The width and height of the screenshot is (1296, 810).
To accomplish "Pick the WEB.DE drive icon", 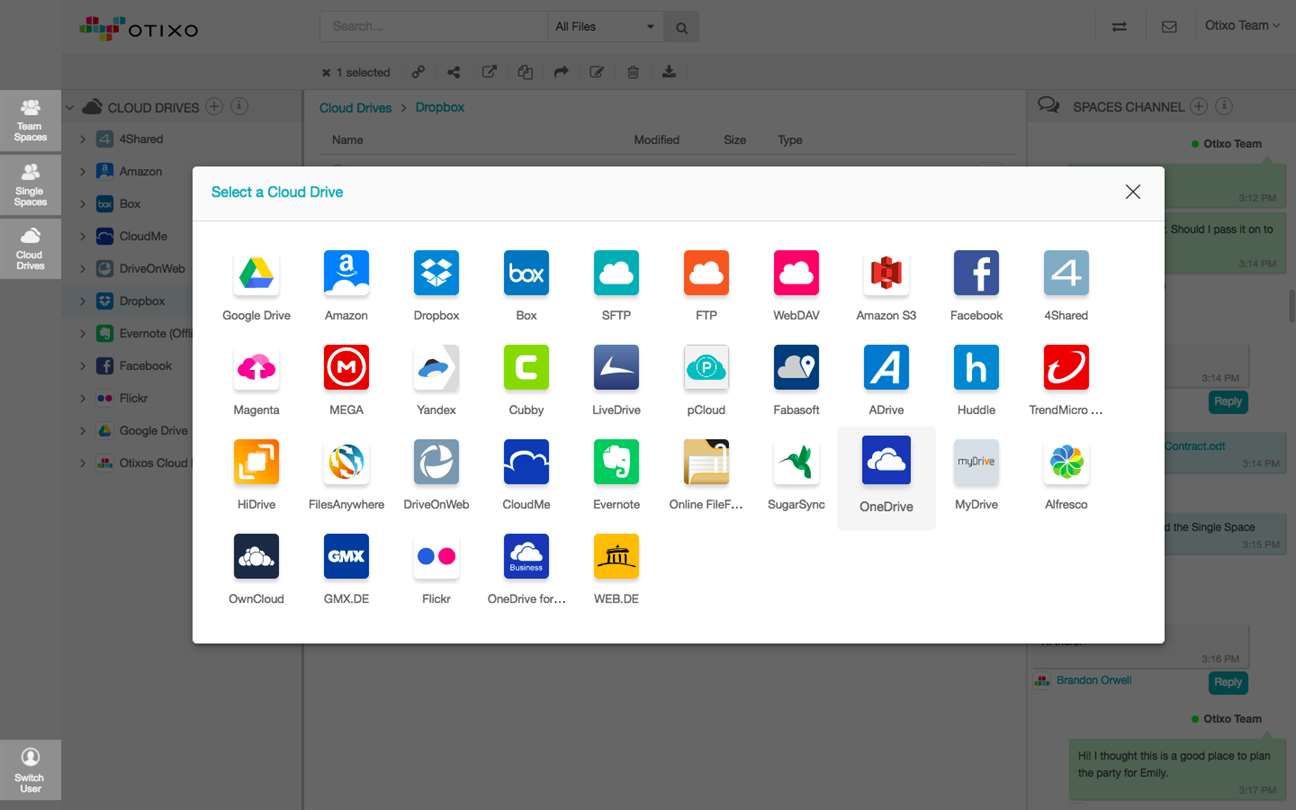I will (x=616, y=556).
